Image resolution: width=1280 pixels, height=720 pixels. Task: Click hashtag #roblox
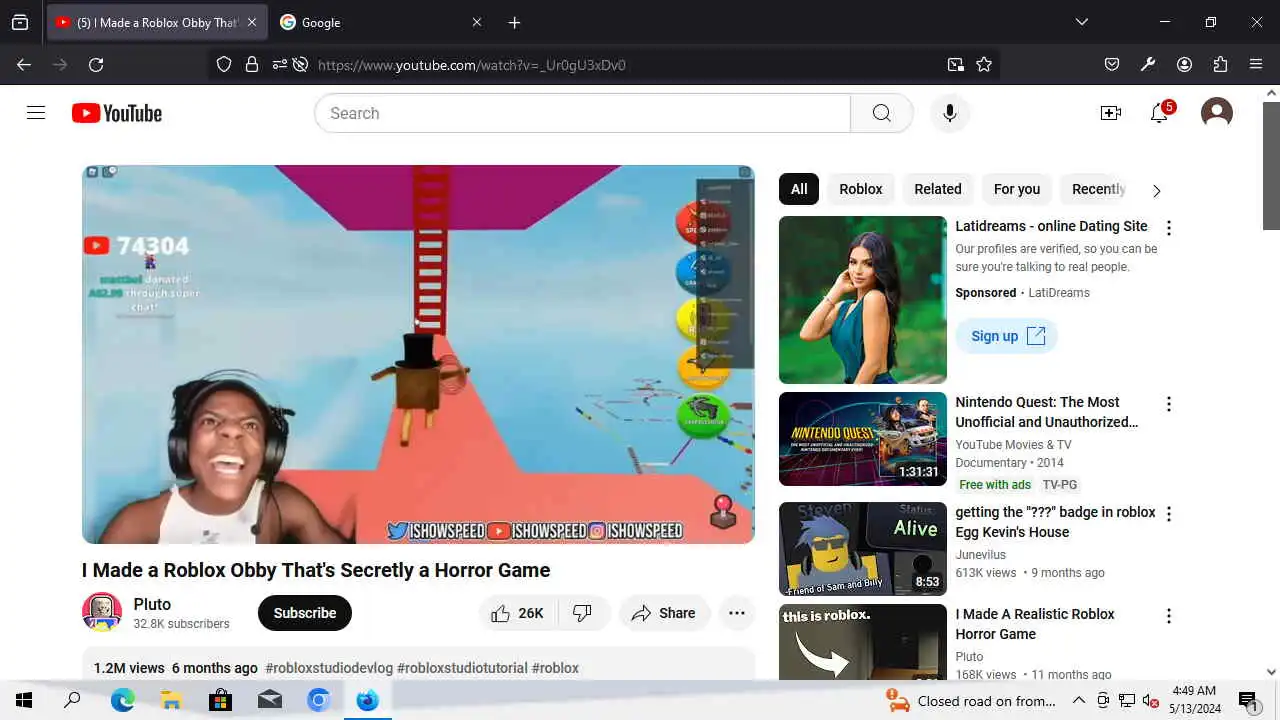555,668
